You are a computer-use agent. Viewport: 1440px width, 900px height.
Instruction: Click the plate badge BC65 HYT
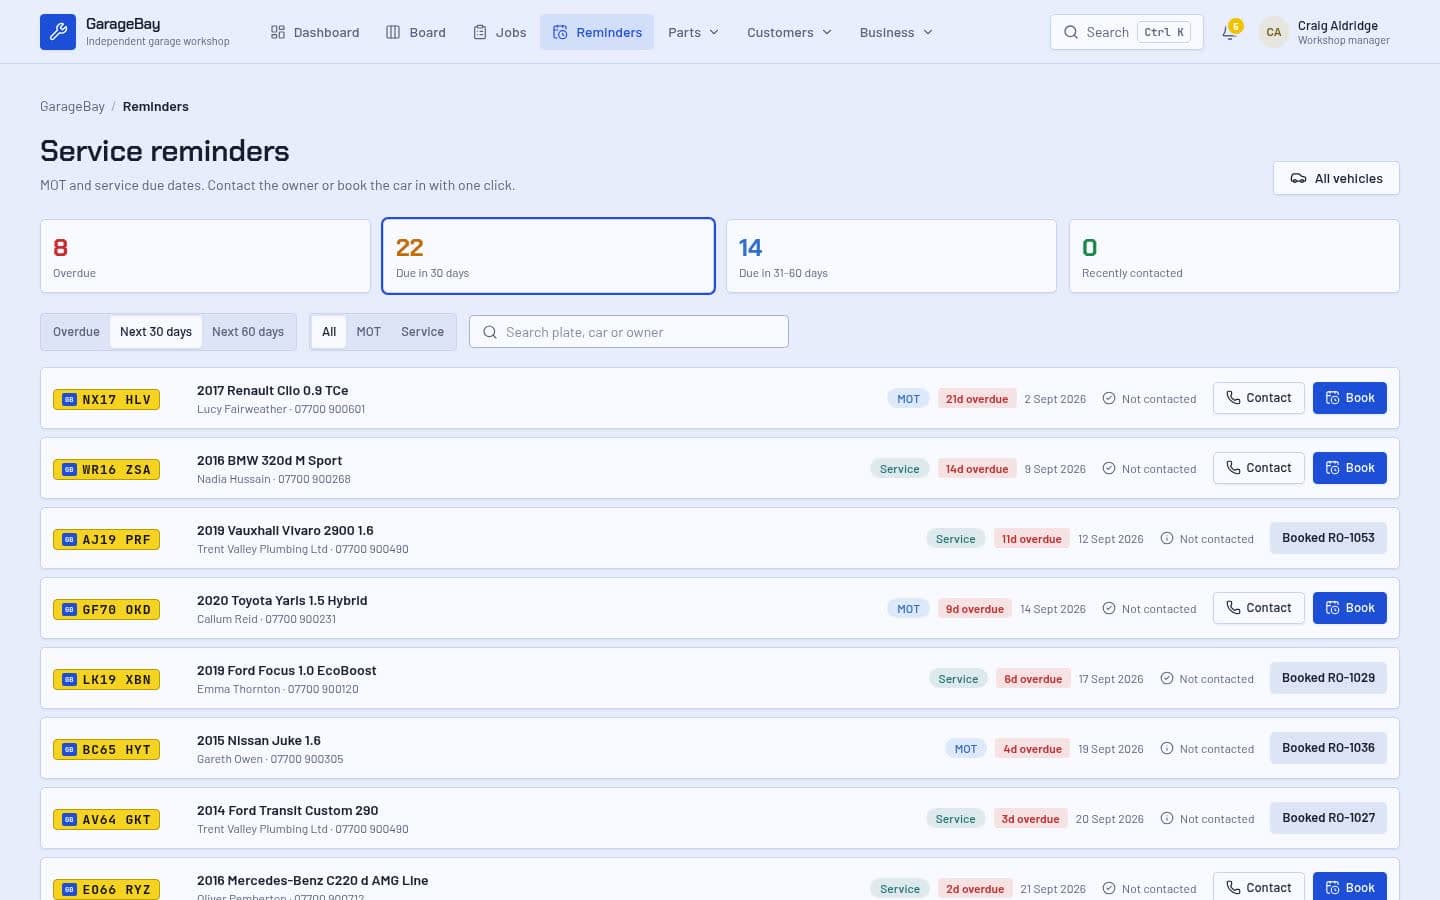(x=106, y=749)
